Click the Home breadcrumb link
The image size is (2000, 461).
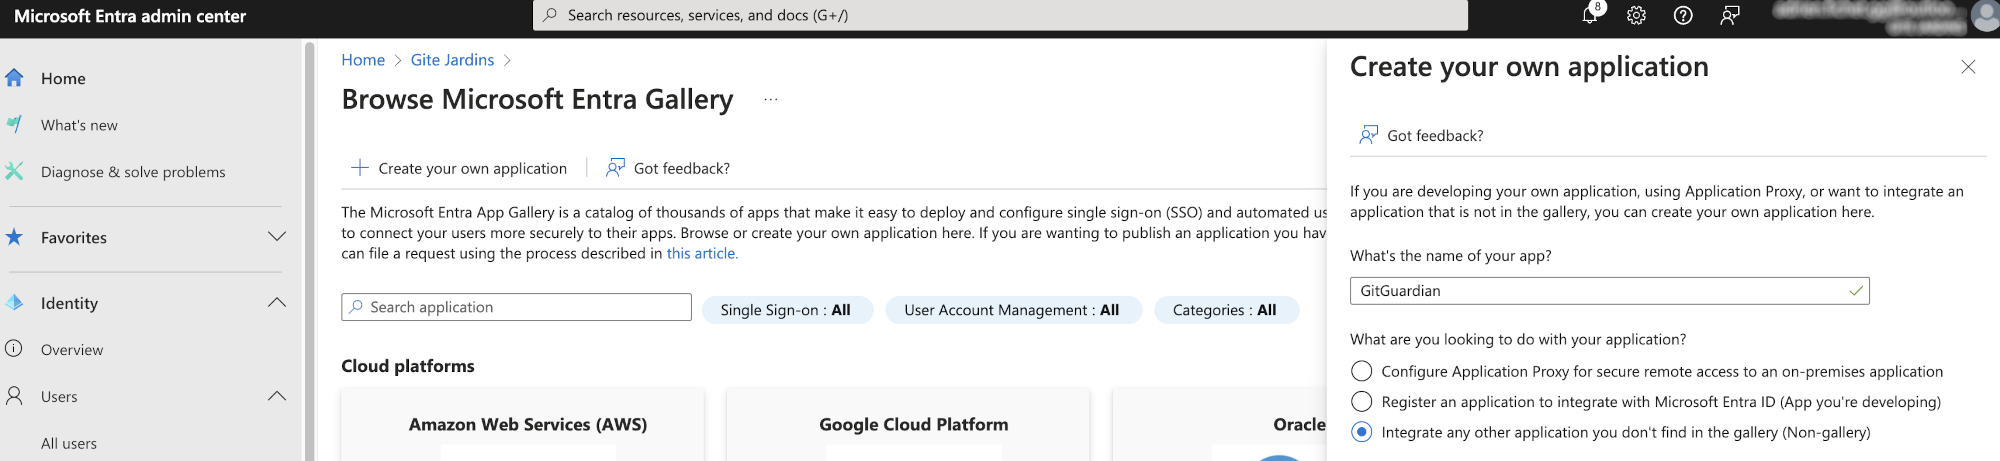(x=363, y=60)
